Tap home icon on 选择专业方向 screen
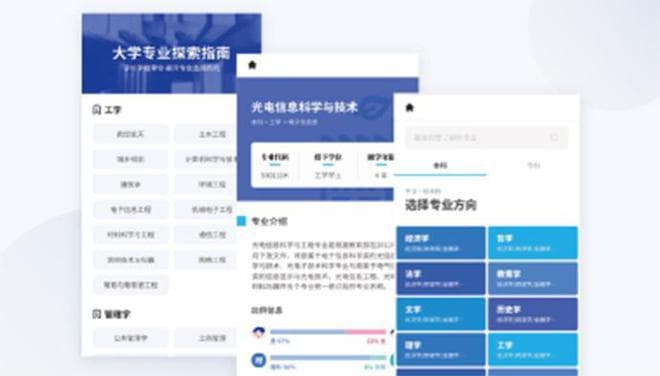 pos(410,108)
